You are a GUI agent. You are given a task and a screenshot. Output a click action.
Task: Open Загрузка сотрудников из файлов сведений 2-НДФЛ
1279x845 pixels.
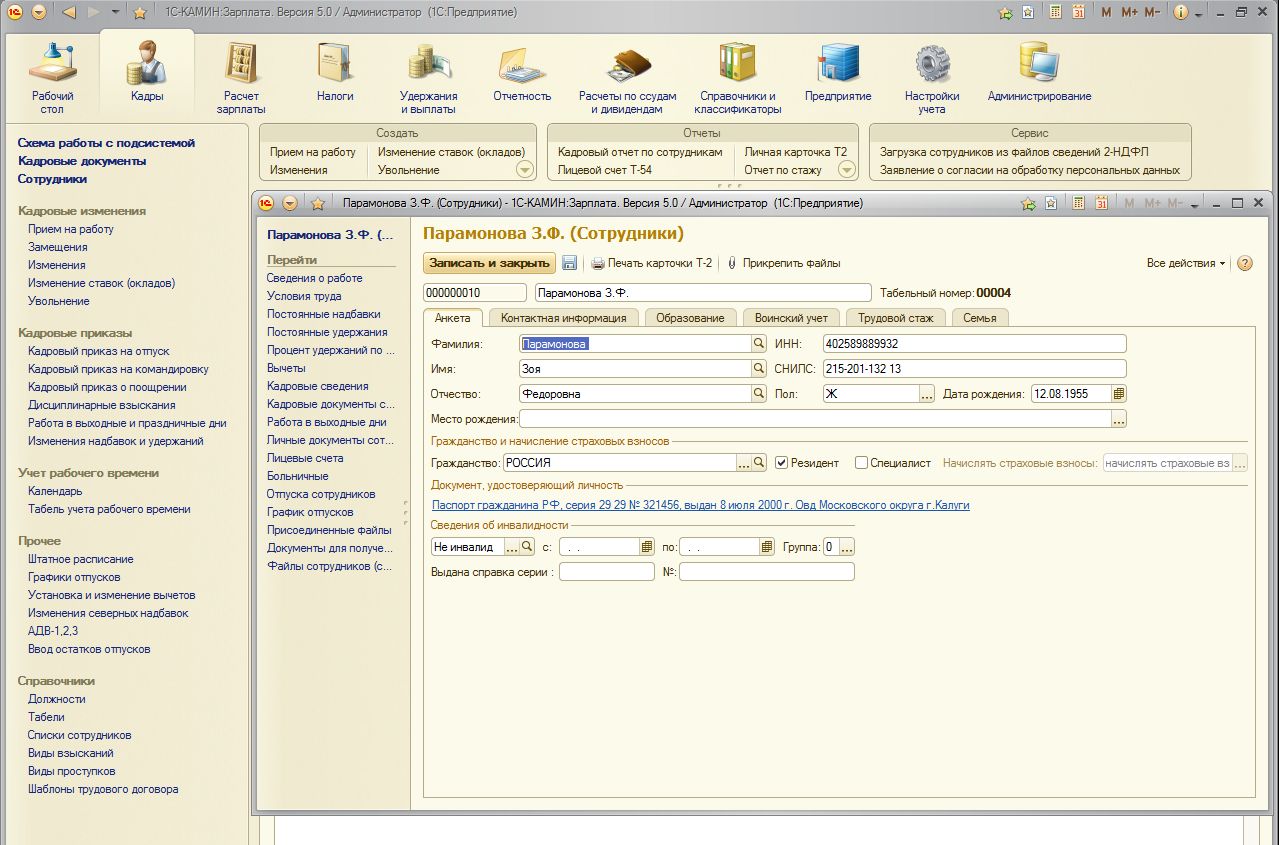1014,152
